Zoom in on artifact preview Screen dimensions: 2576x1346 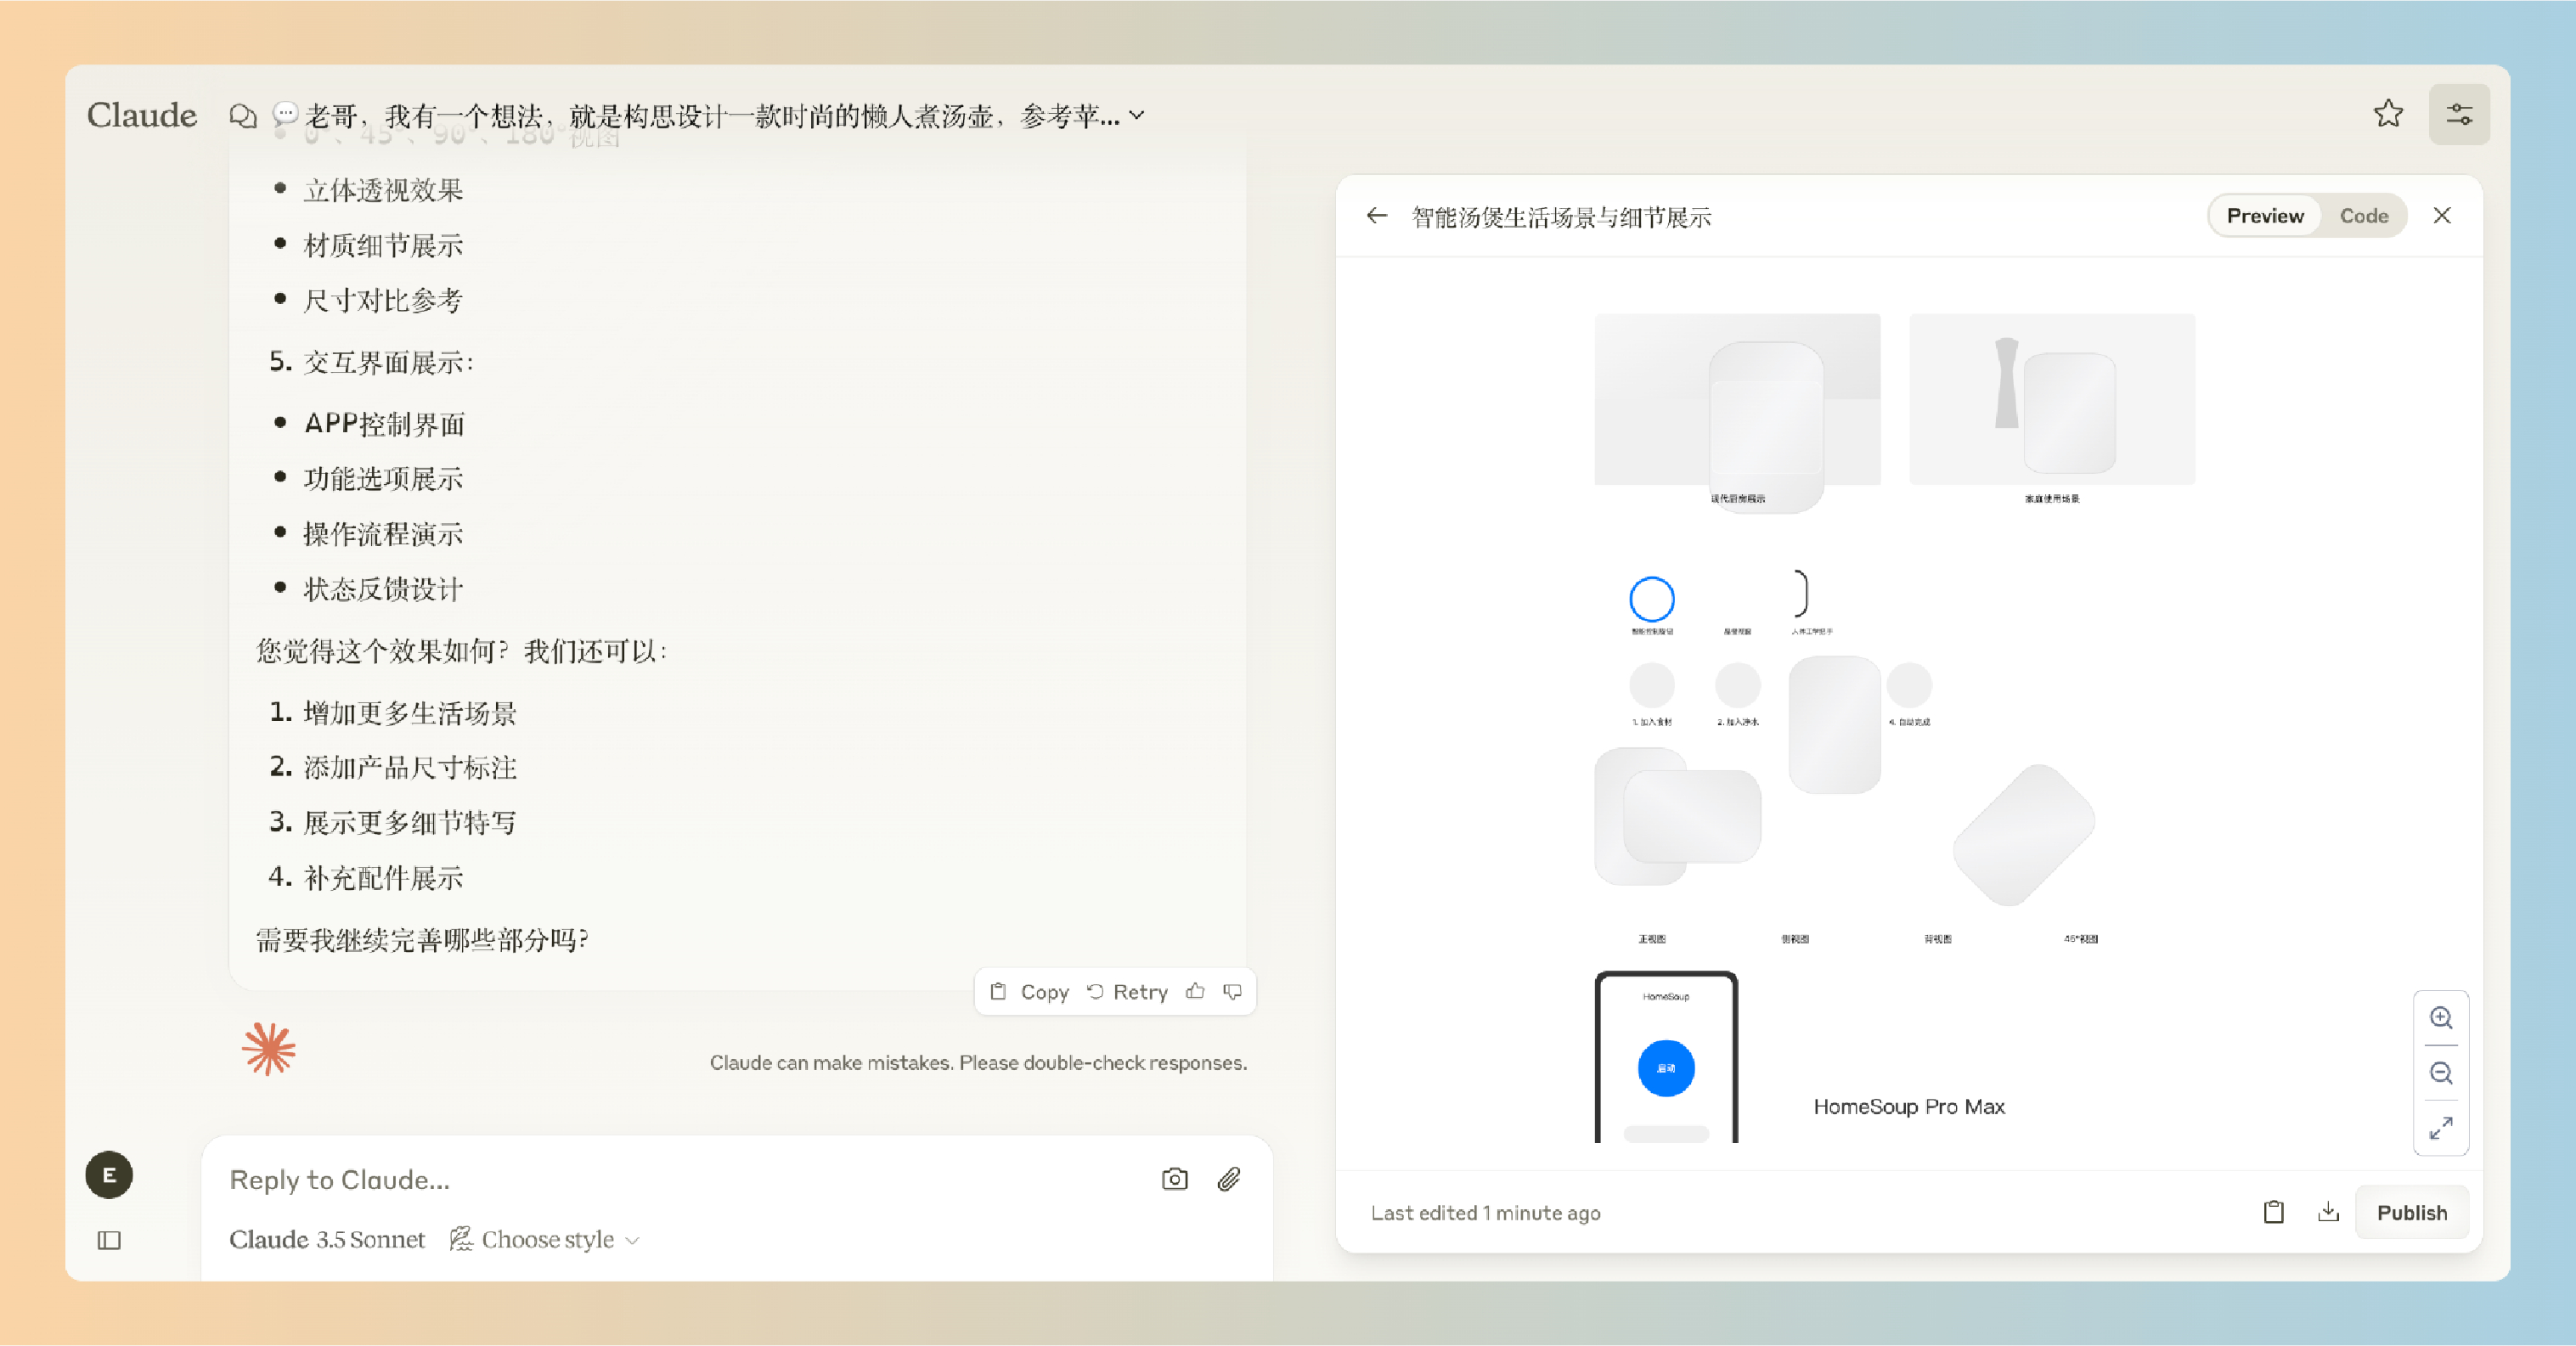click(2441, 1018)
